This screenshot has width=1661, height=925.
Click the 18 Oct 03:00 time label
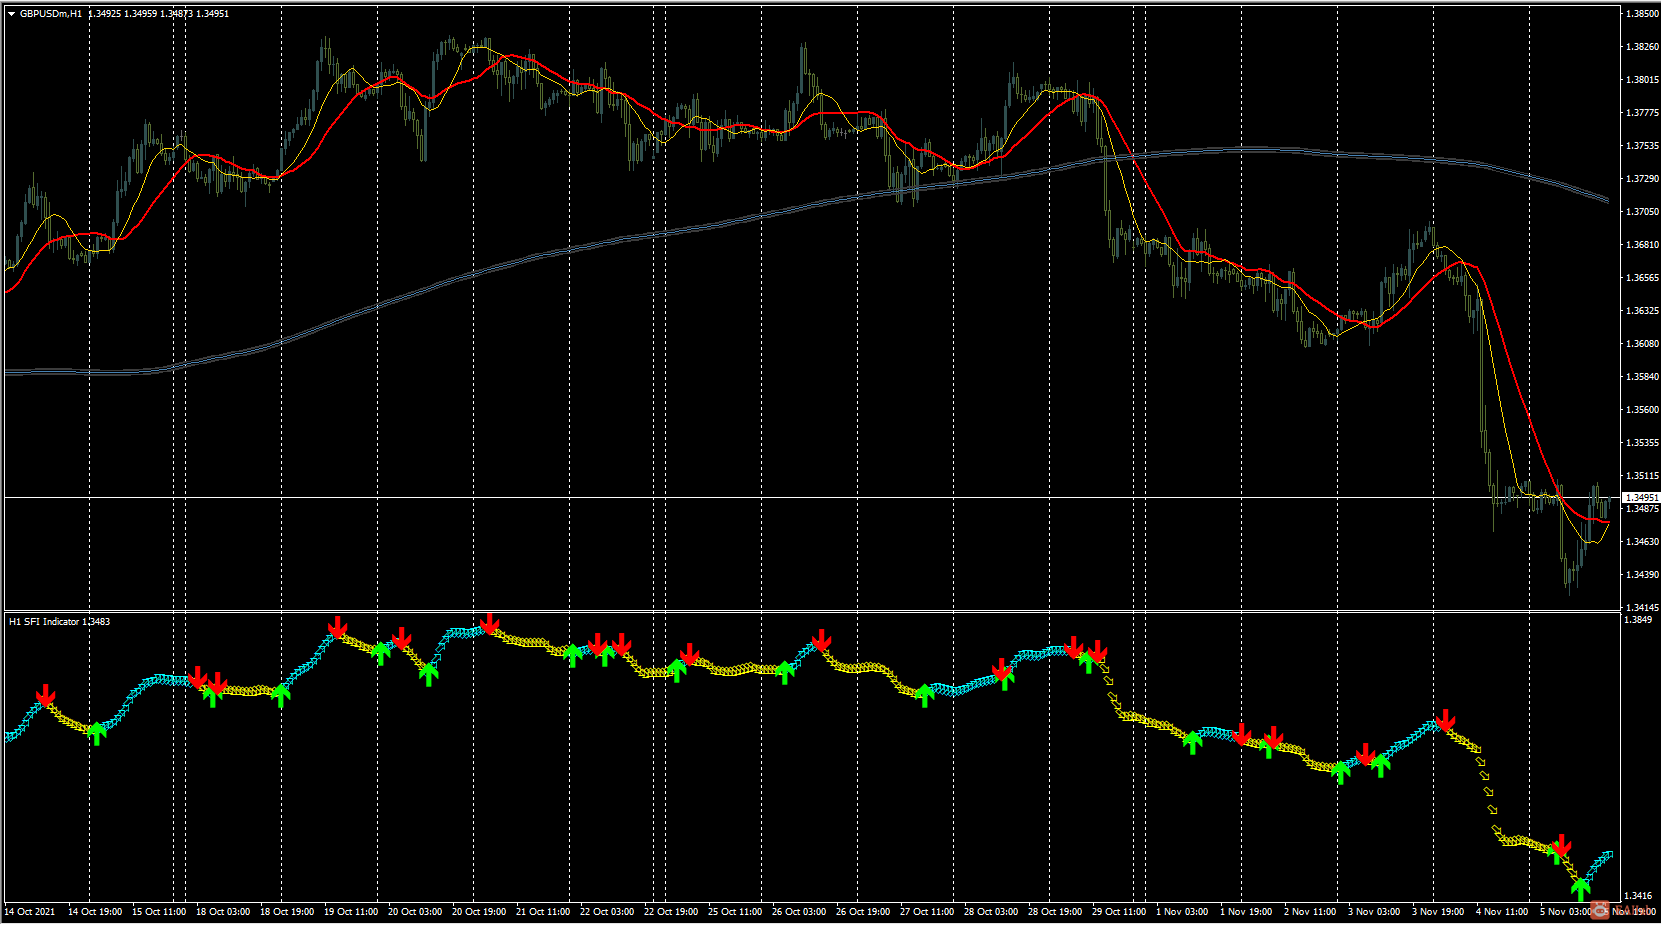(223, 912)
